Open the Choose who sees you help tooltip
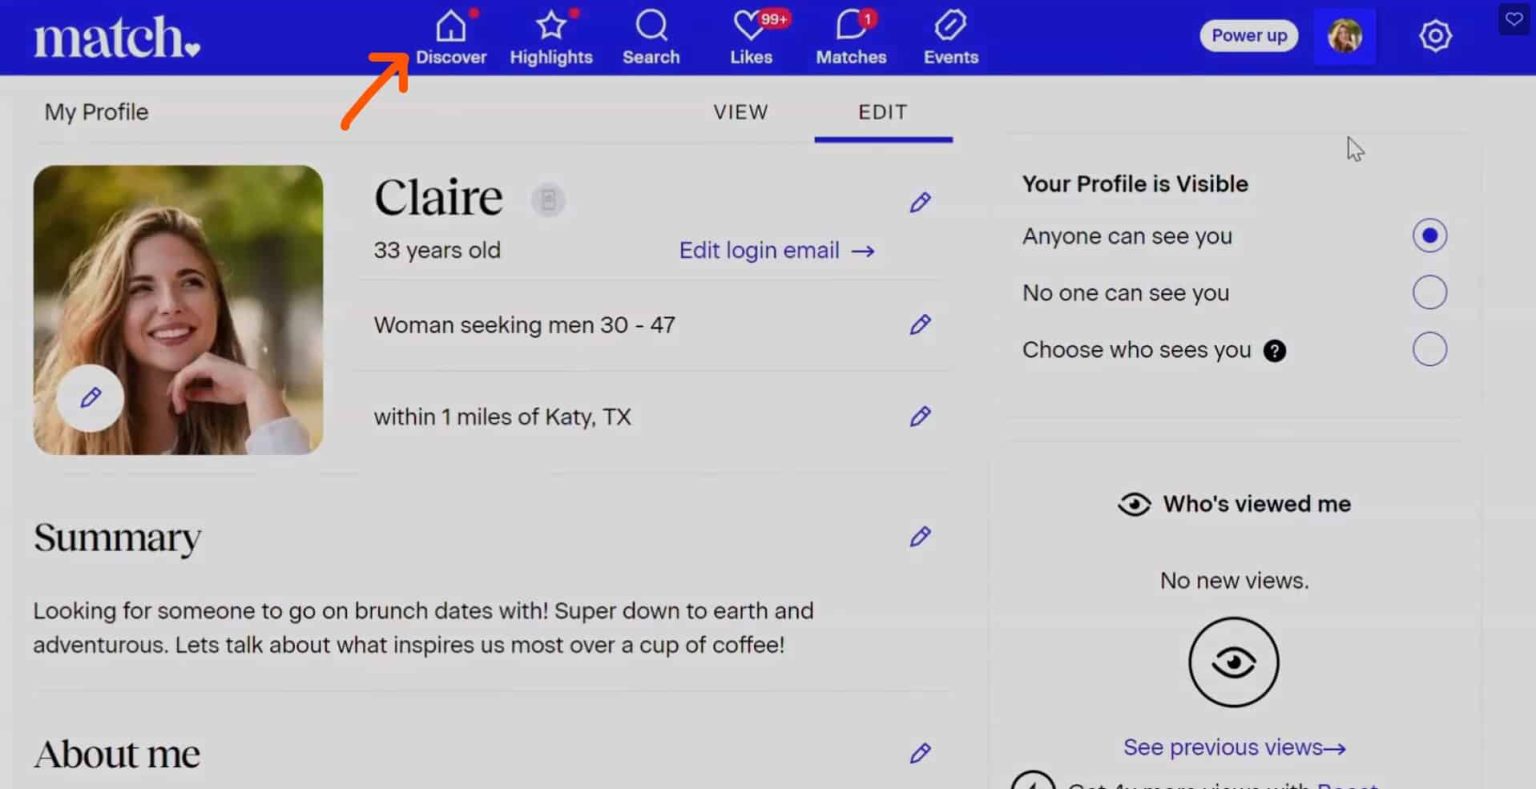This screenshot has width=1536, height=789. click(1274, 351)
